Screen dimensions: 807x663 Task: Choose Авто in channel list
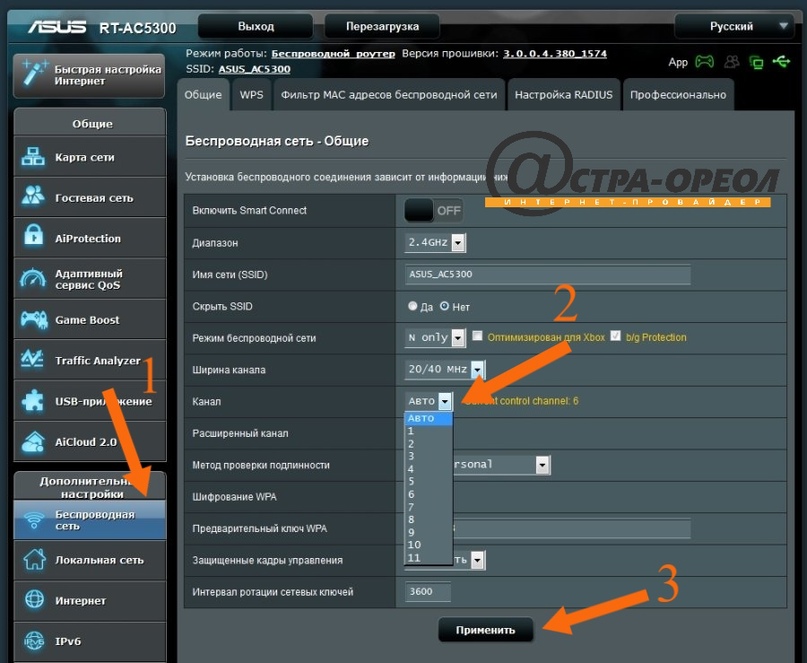pyautogui.click(x=429, y=418)
